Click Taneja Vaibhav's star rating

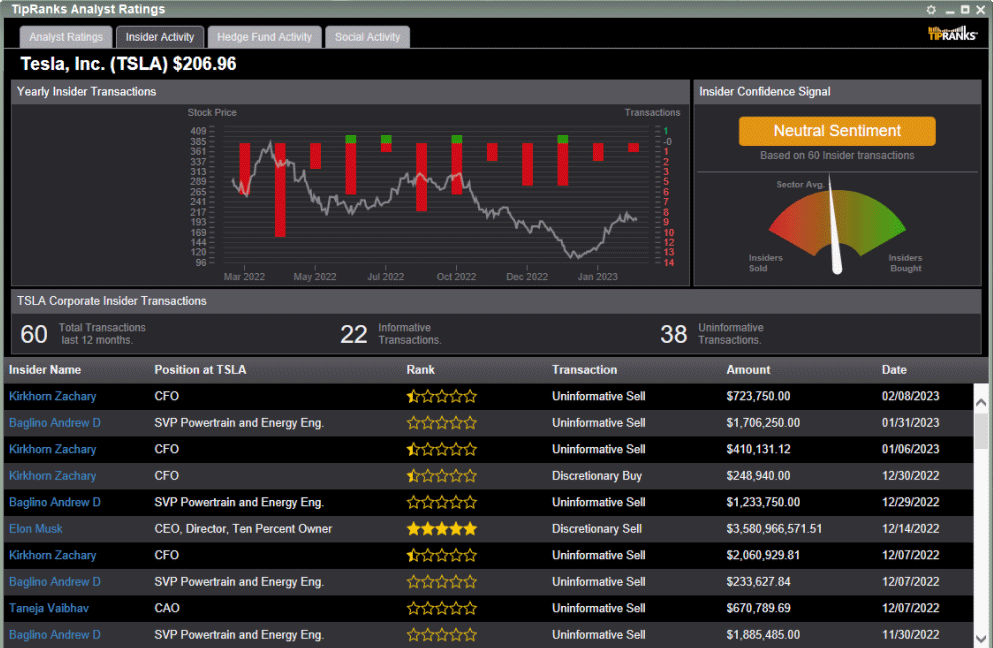tap(441, 608)
